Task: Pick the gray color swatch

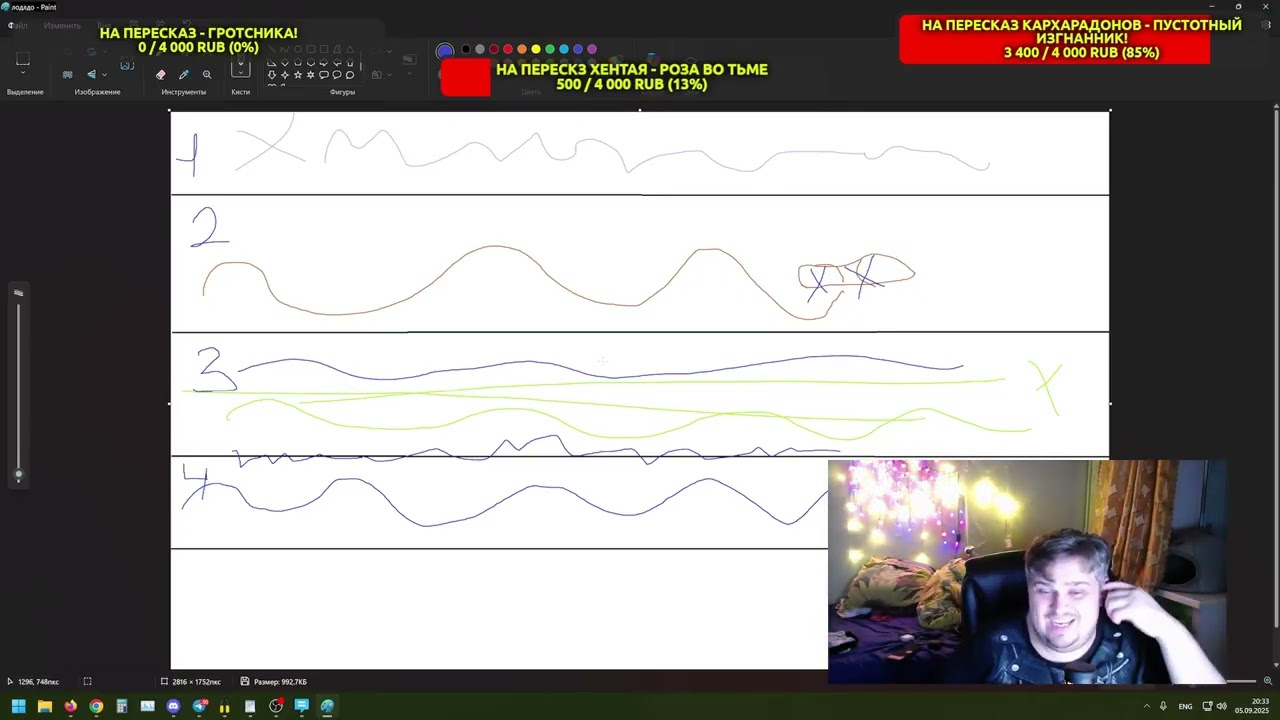Action: click(x=480, y=49)
